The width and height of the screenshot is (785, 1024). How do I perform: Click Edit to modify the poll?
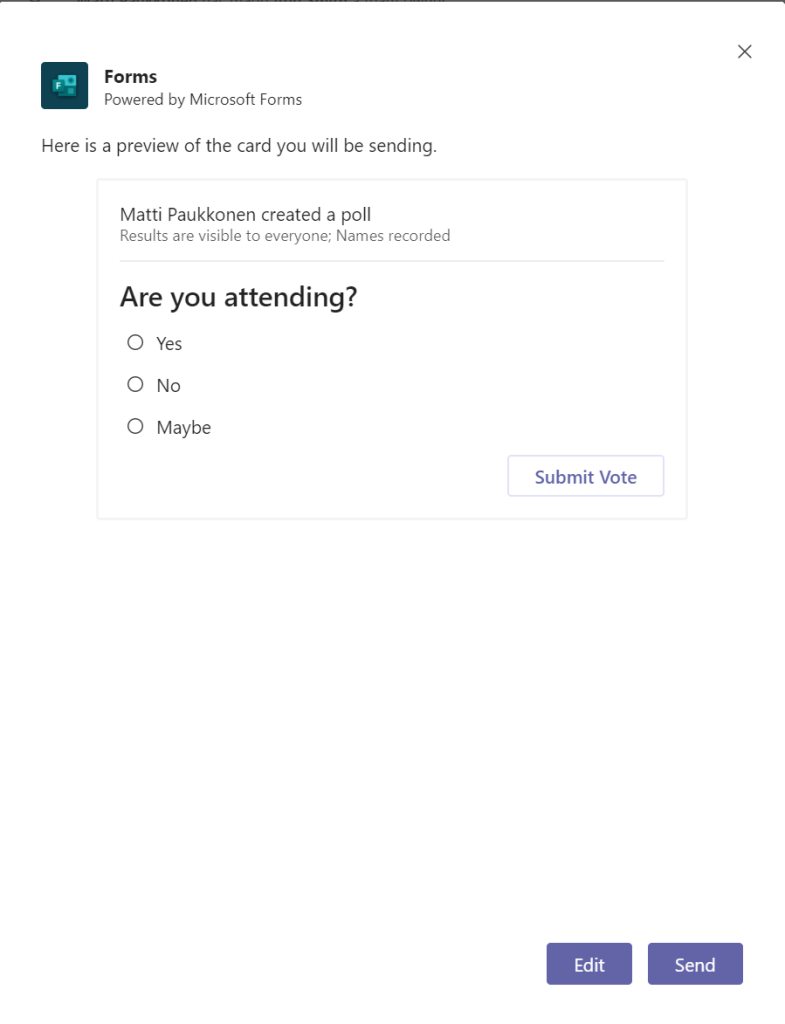(x=589, y=964)
